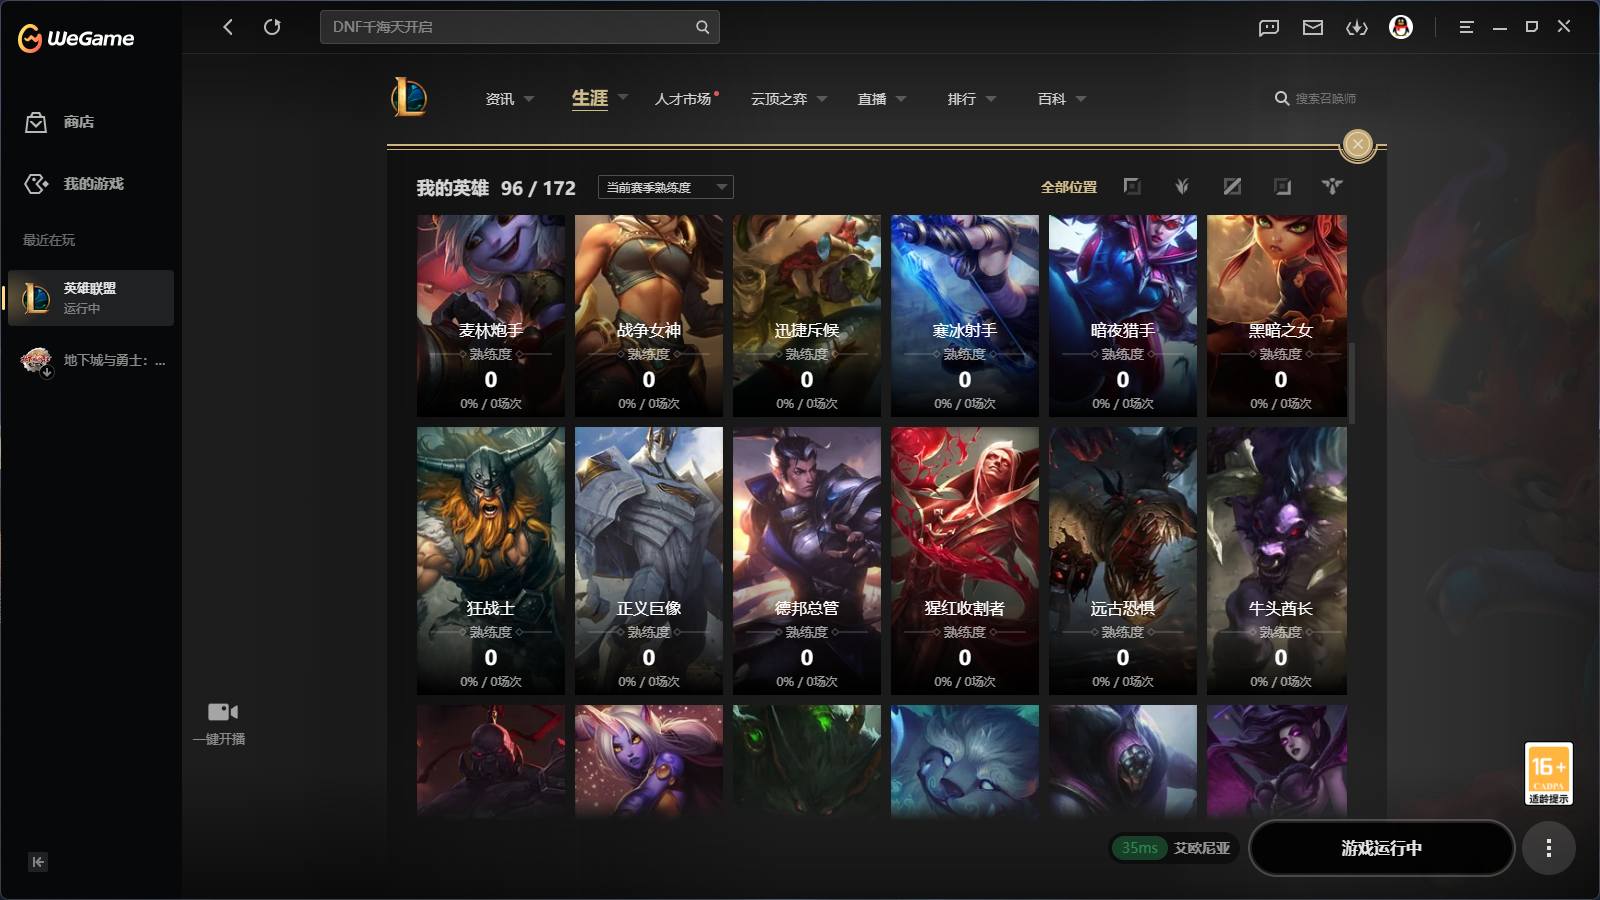The width and height of the screenshot is (1600, 900).
Task: Open the 正义巨像 hero card
Action: [x=649, y=561]
